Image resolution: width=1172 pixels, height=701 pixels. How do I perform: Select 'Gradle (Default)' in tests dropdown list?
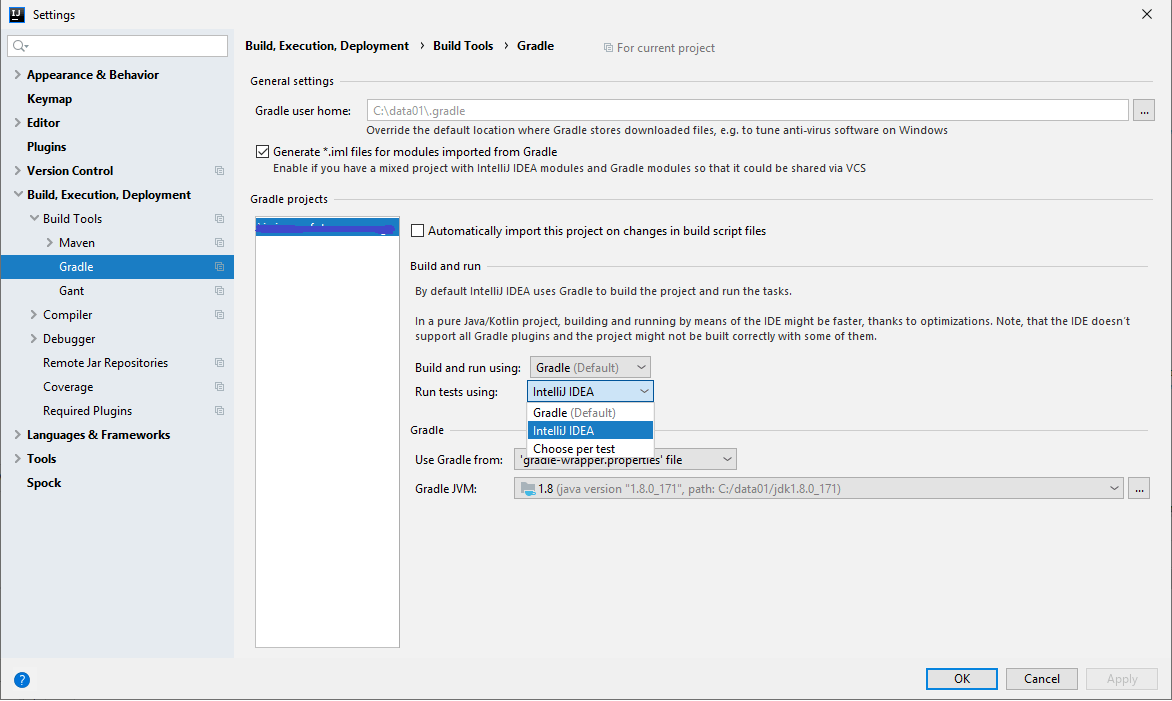pyautogui.click(x=590, y=413)
